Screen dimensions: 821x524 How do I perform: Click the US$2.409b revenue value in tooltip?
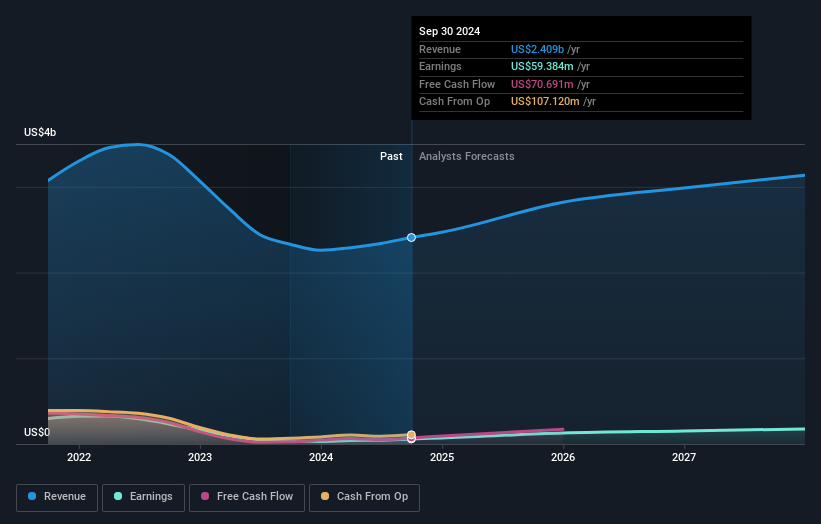pos(537,49)
